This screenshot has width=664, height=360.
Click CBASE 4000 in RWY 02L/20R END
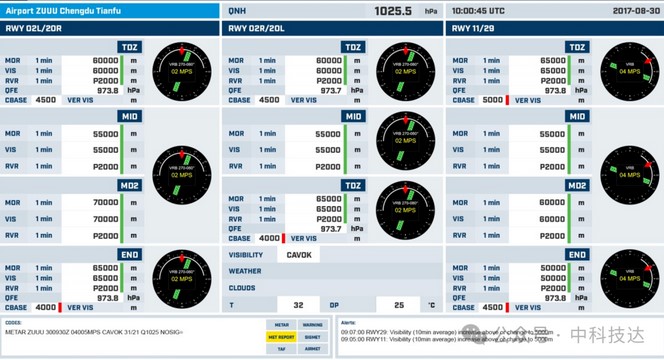46,307
